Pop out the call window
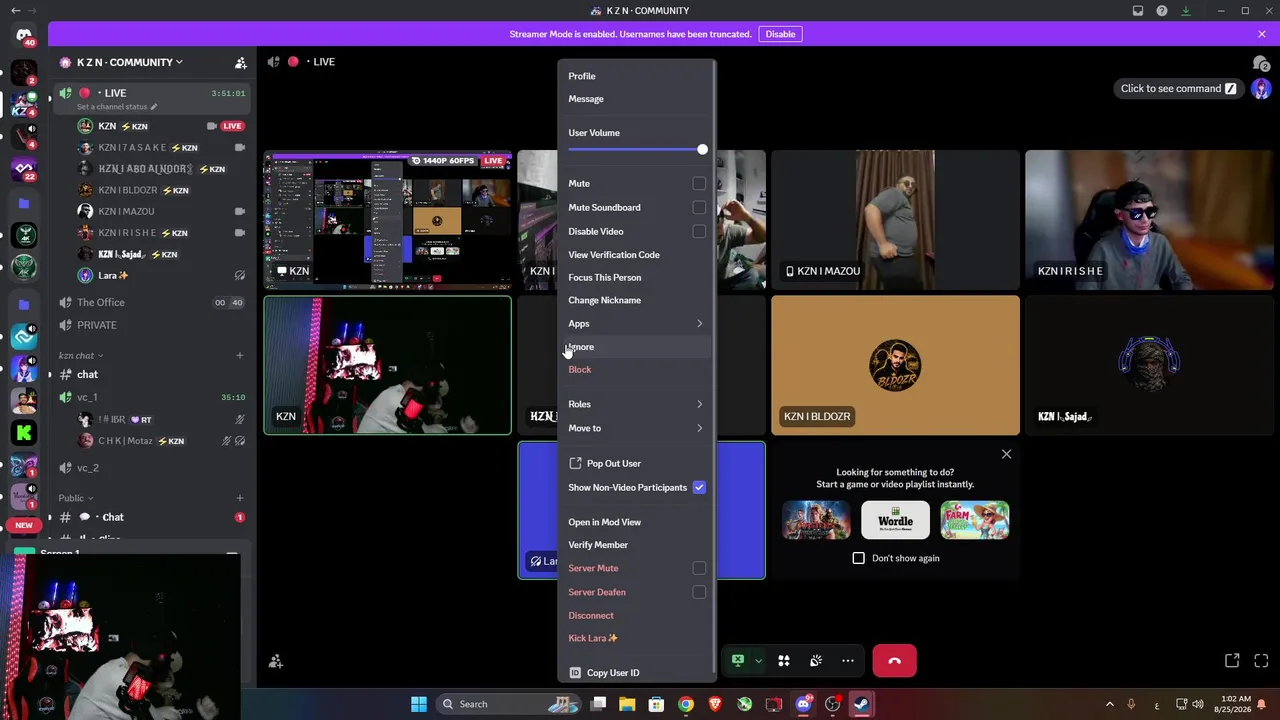 [1232, 661]
